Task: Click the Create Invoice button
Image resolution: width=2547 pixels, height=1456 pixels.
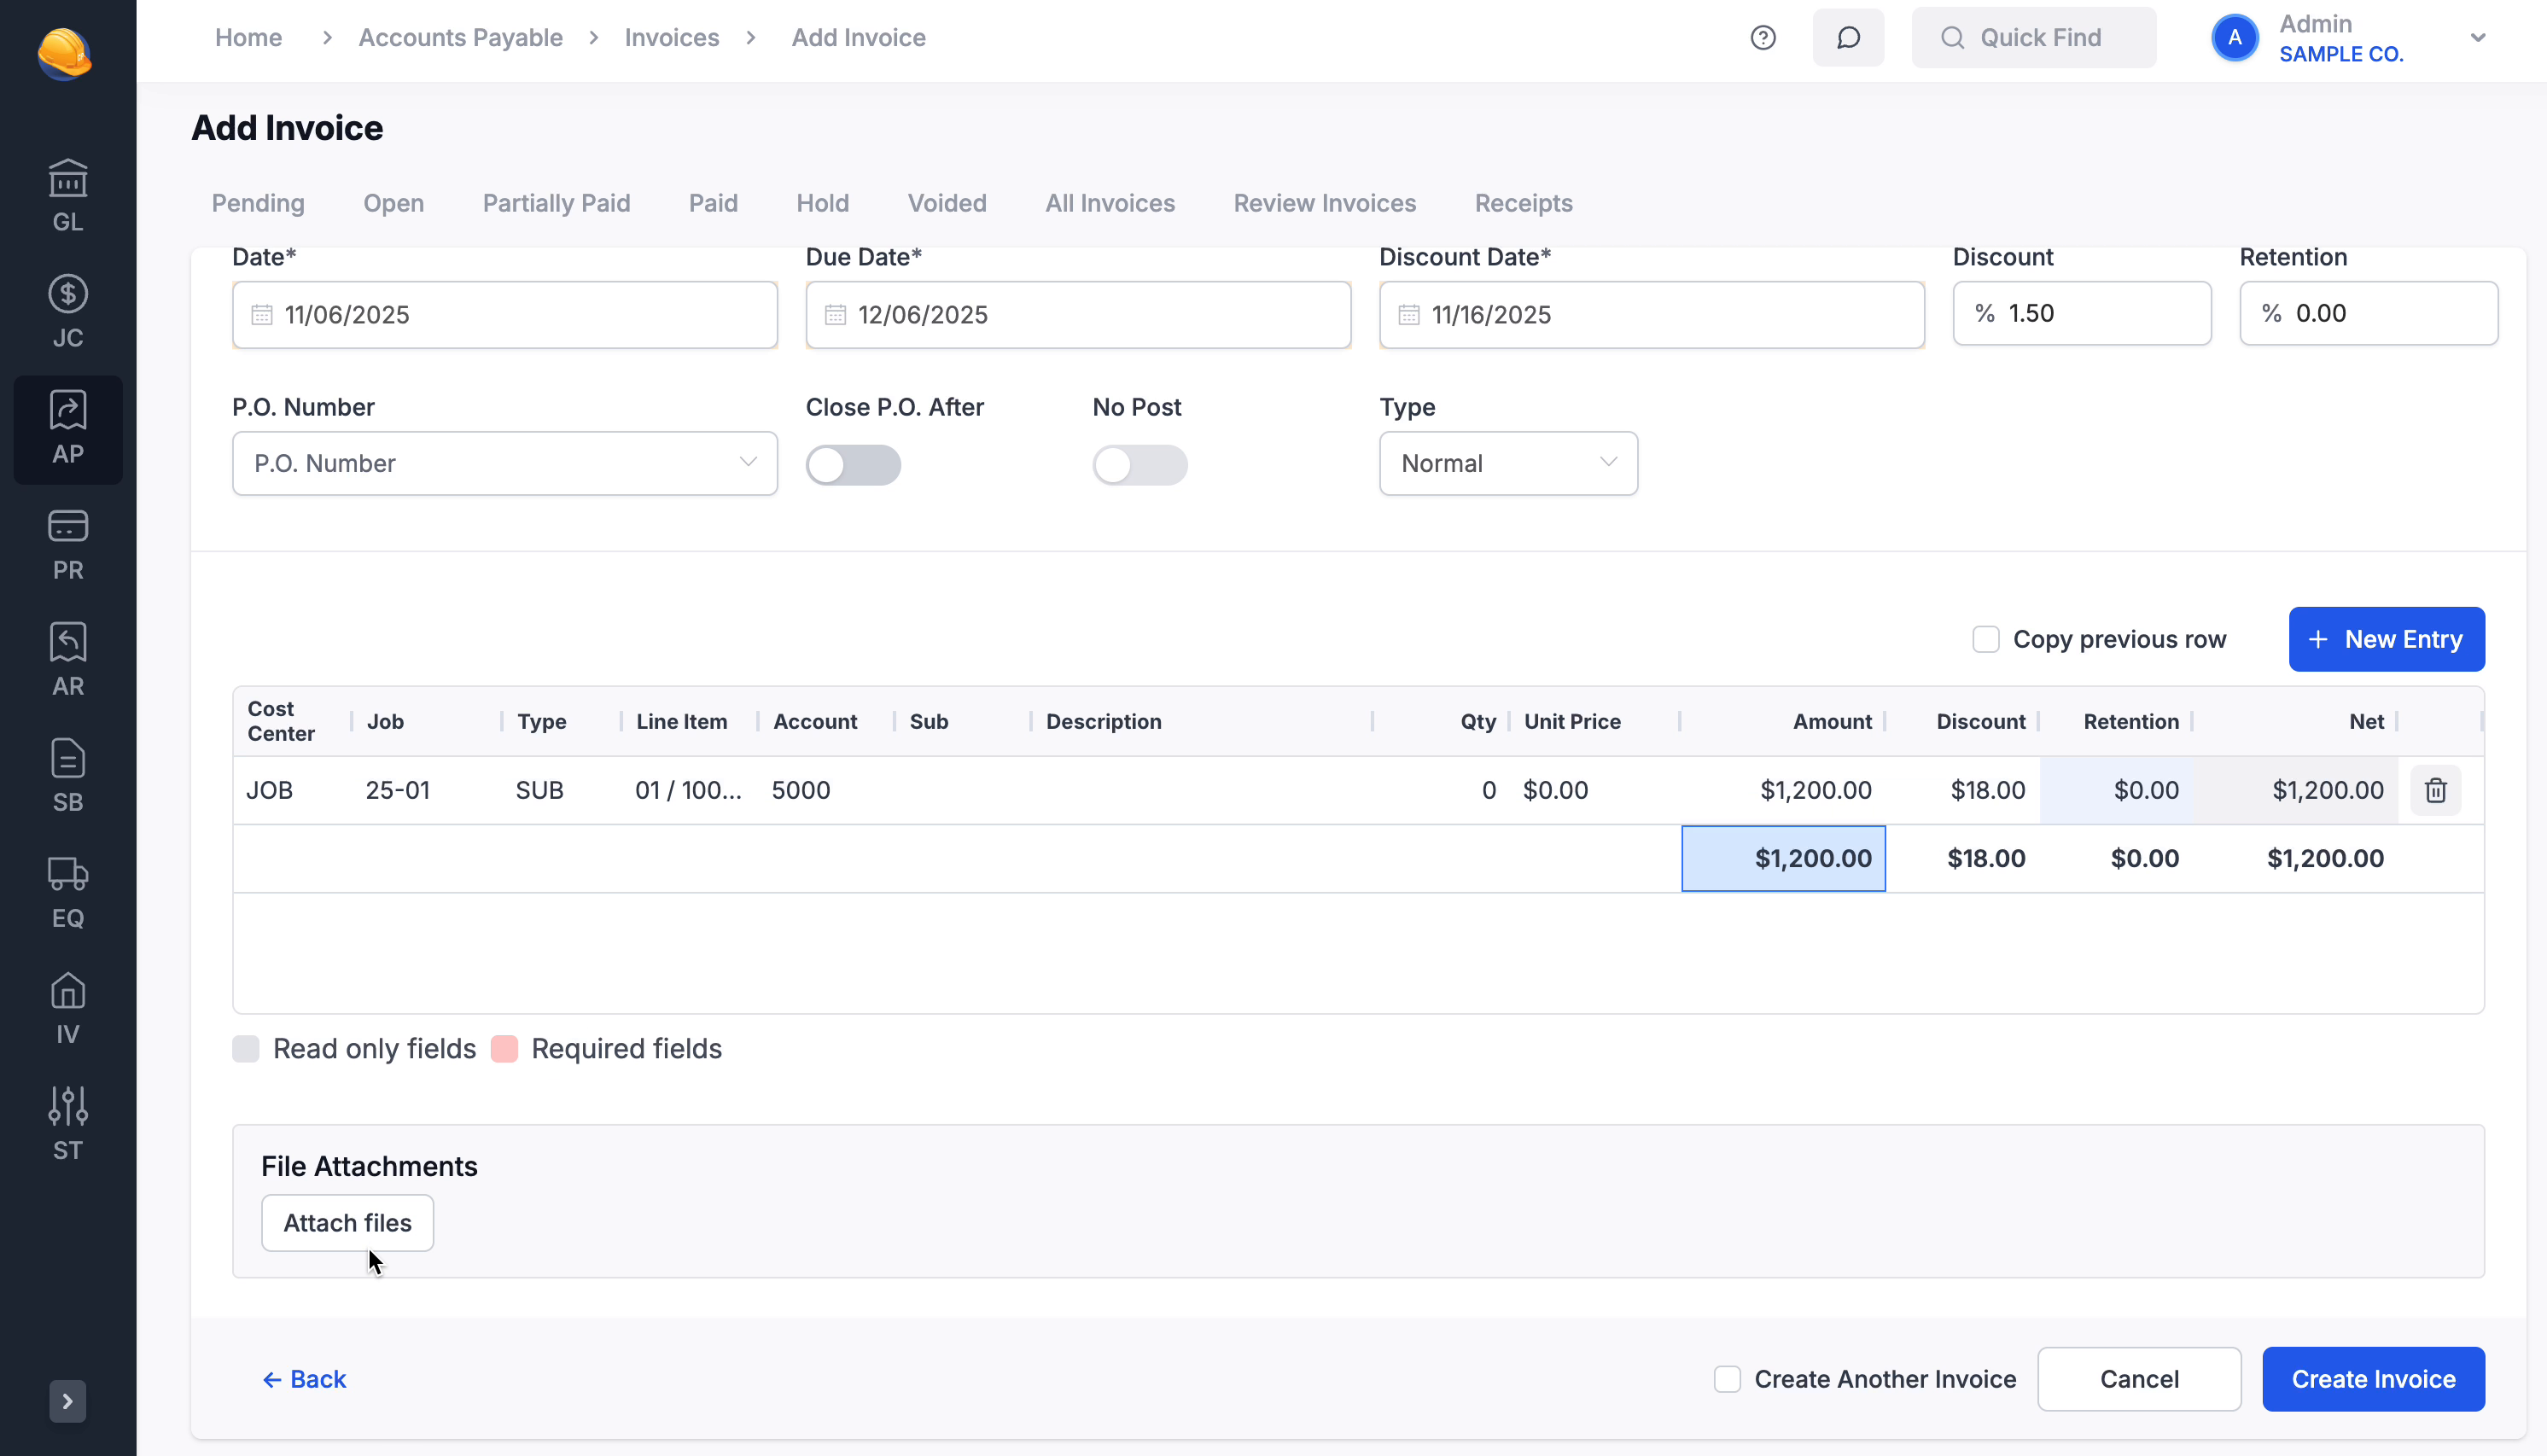Action: [2373, 1378]
